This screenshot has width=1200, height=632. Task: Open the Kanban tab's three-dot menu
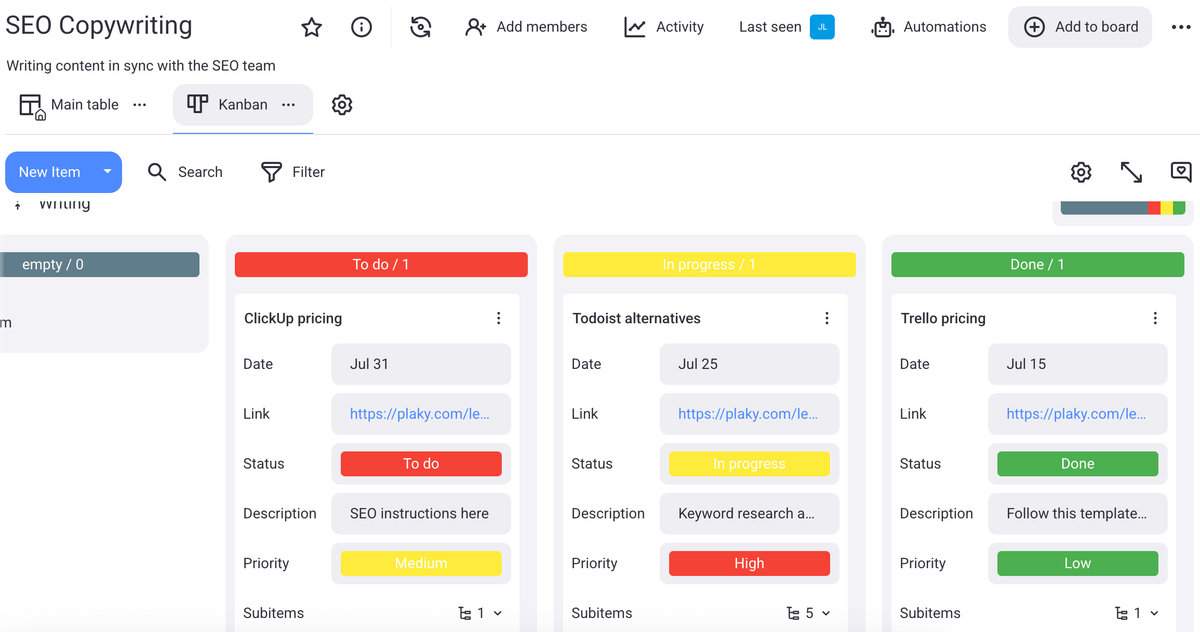[288, 104]
